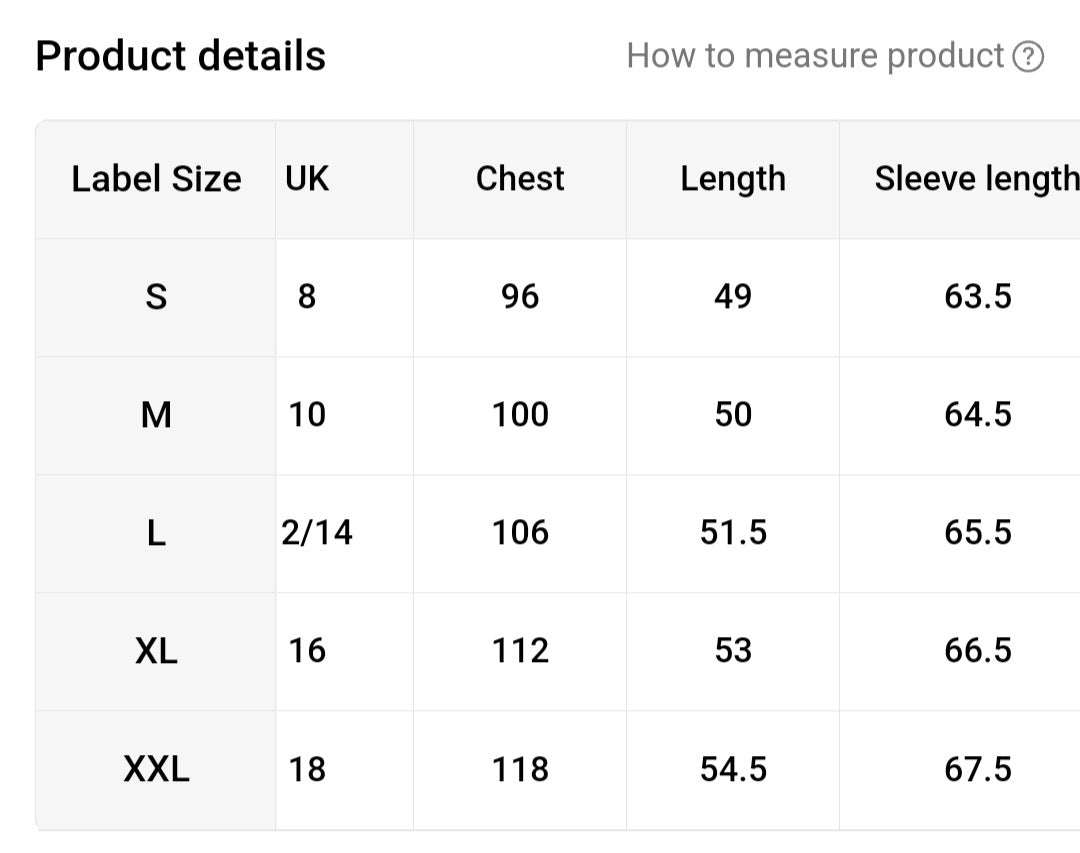1080x853 pixels.
Task: Click the S size row label
Action: coord(156,297)
